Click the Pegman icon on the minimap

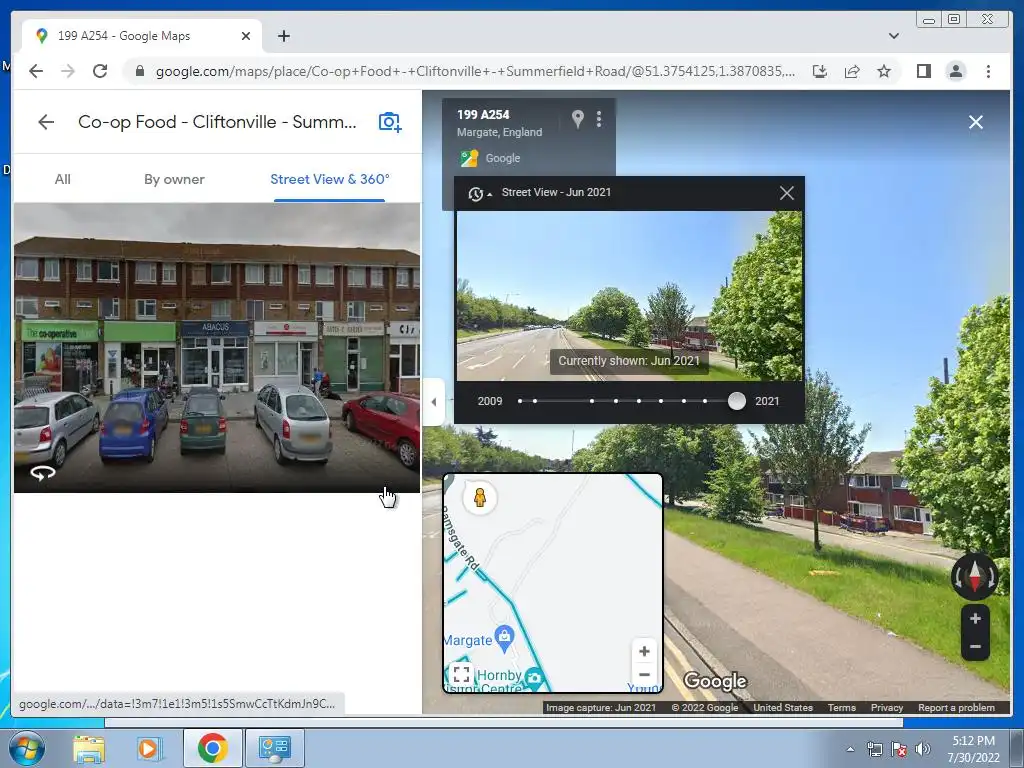tap(480, 498)
